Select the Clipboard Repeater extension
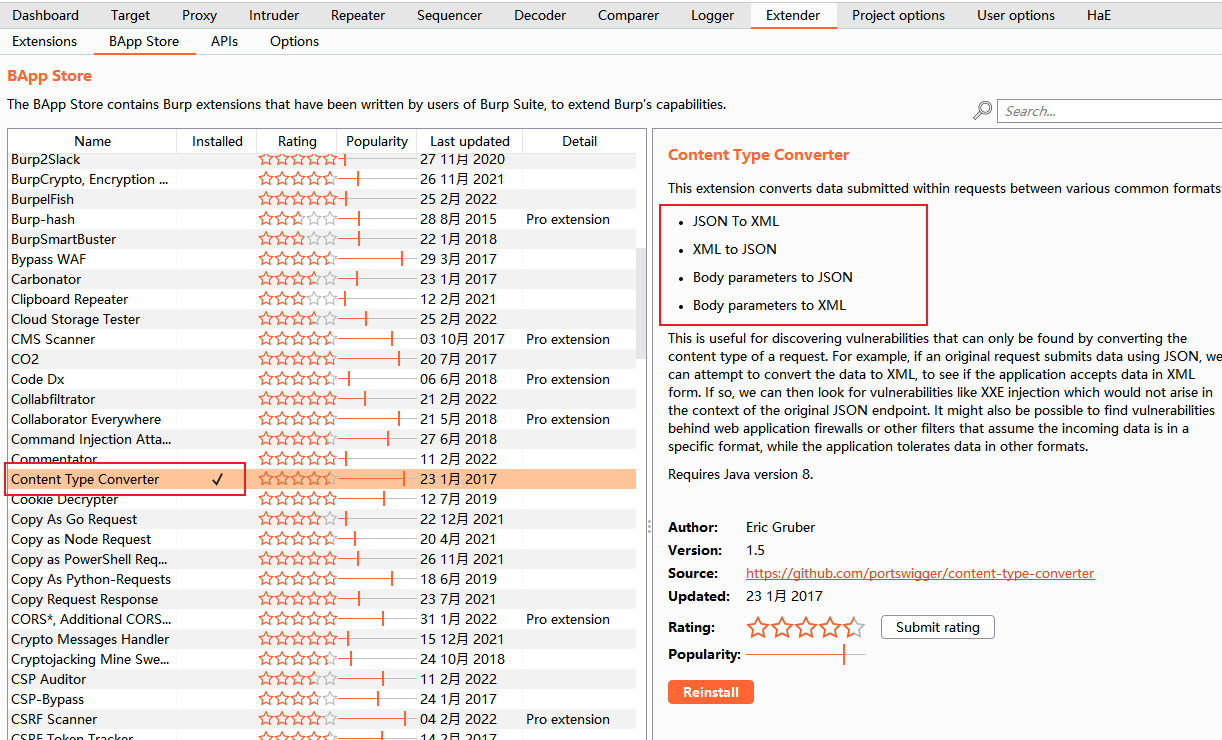The image size is (1222, 740). (x=322, y=299)
